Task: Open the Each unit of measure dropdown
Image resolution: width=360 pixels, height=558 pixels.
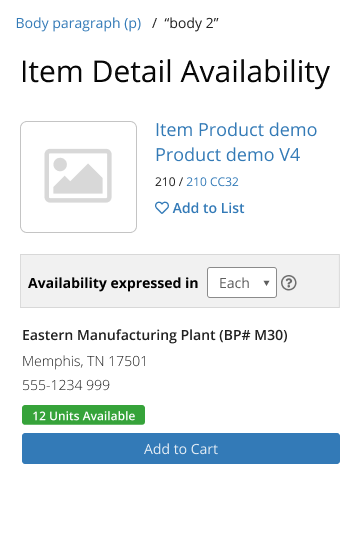Action: tap(242, 283)
